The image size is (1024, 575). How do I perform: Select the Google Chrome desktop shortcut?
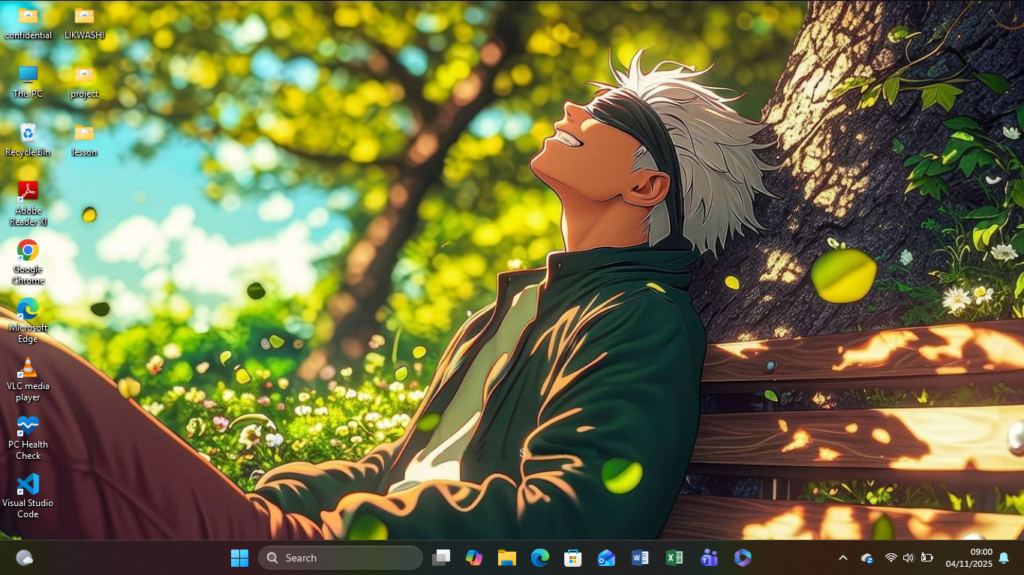[27, 261]
